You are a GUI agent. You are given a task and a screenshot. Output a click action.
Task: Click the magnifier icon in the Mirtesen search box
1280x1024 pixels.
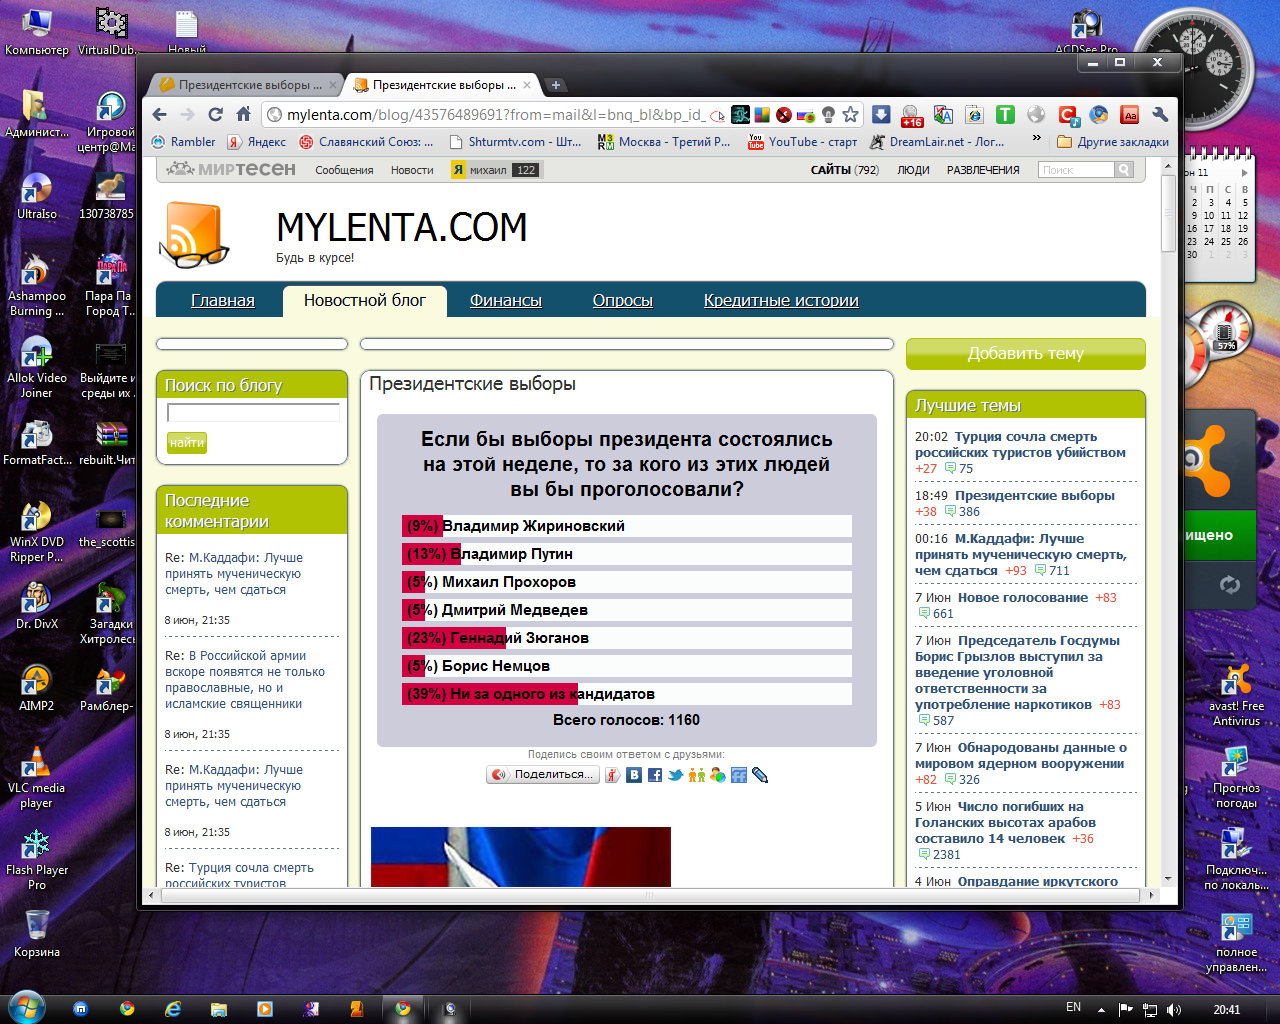coord(1124,170)
